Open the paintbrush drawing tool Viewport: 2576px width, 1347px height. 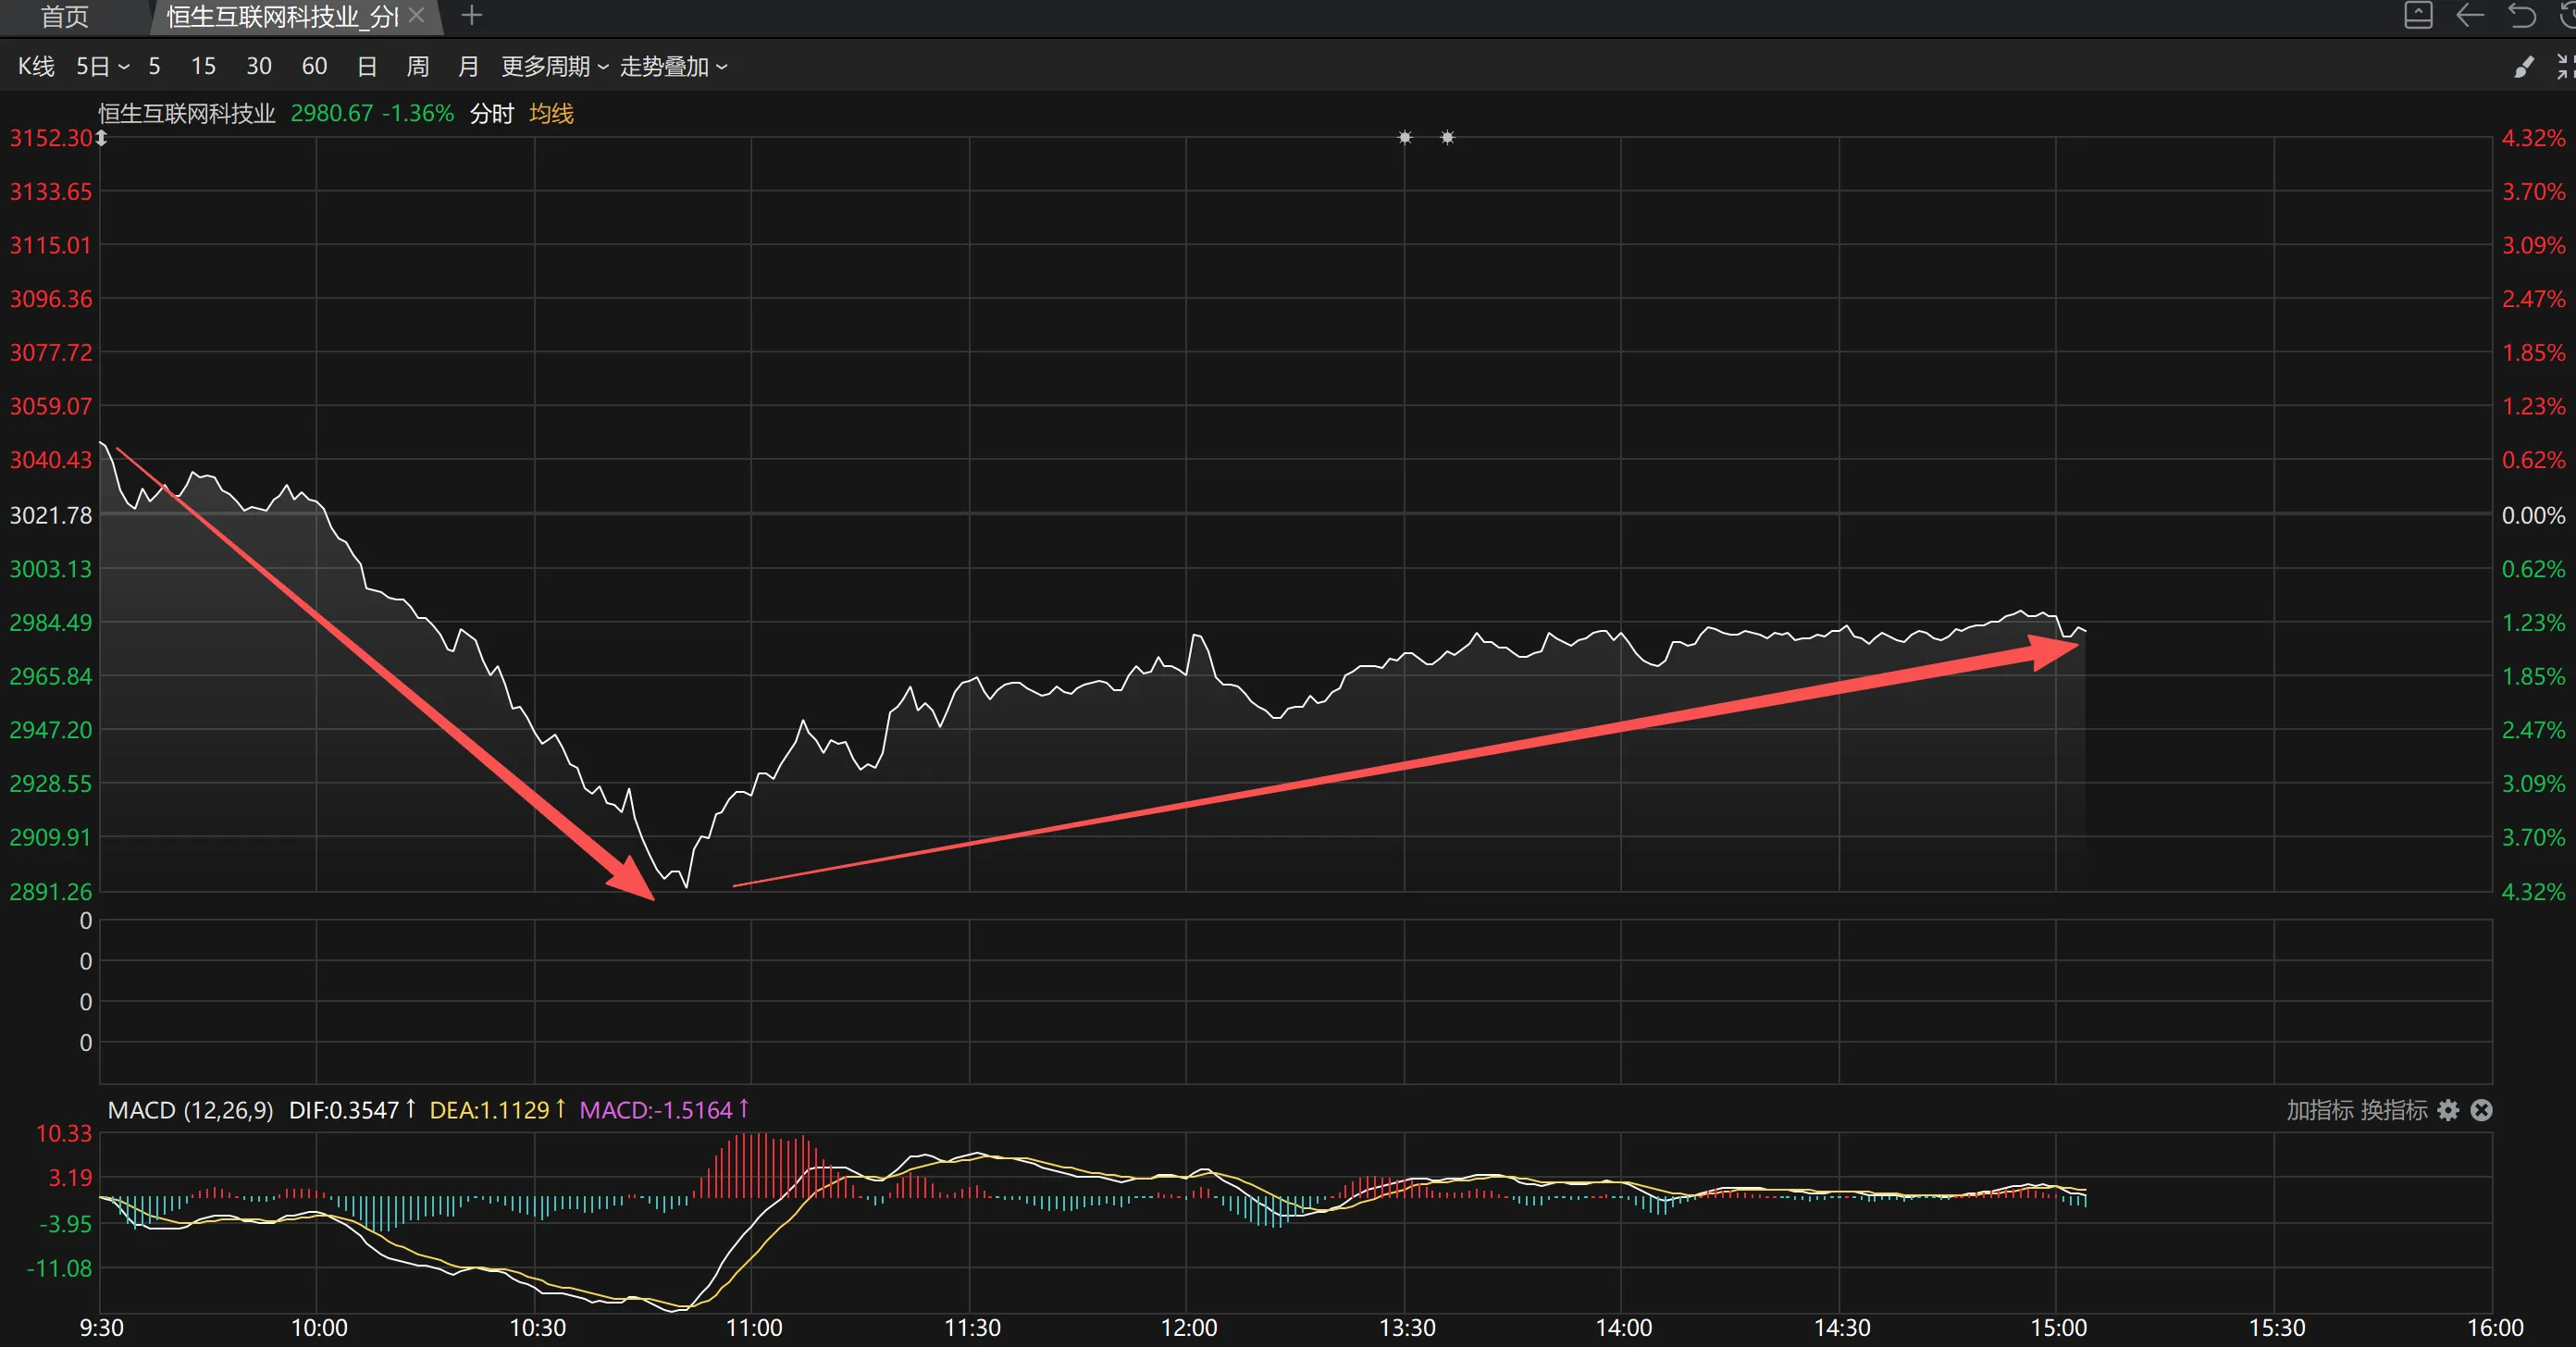(x=2523, y=66)
